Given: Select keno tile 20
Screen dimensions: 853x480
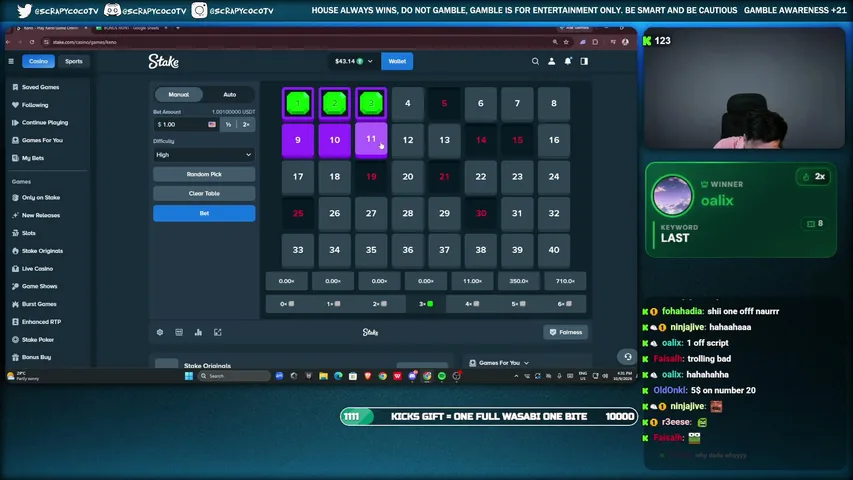Looking at the screenshot, I should pyautogui.click(x=407, y=177).
